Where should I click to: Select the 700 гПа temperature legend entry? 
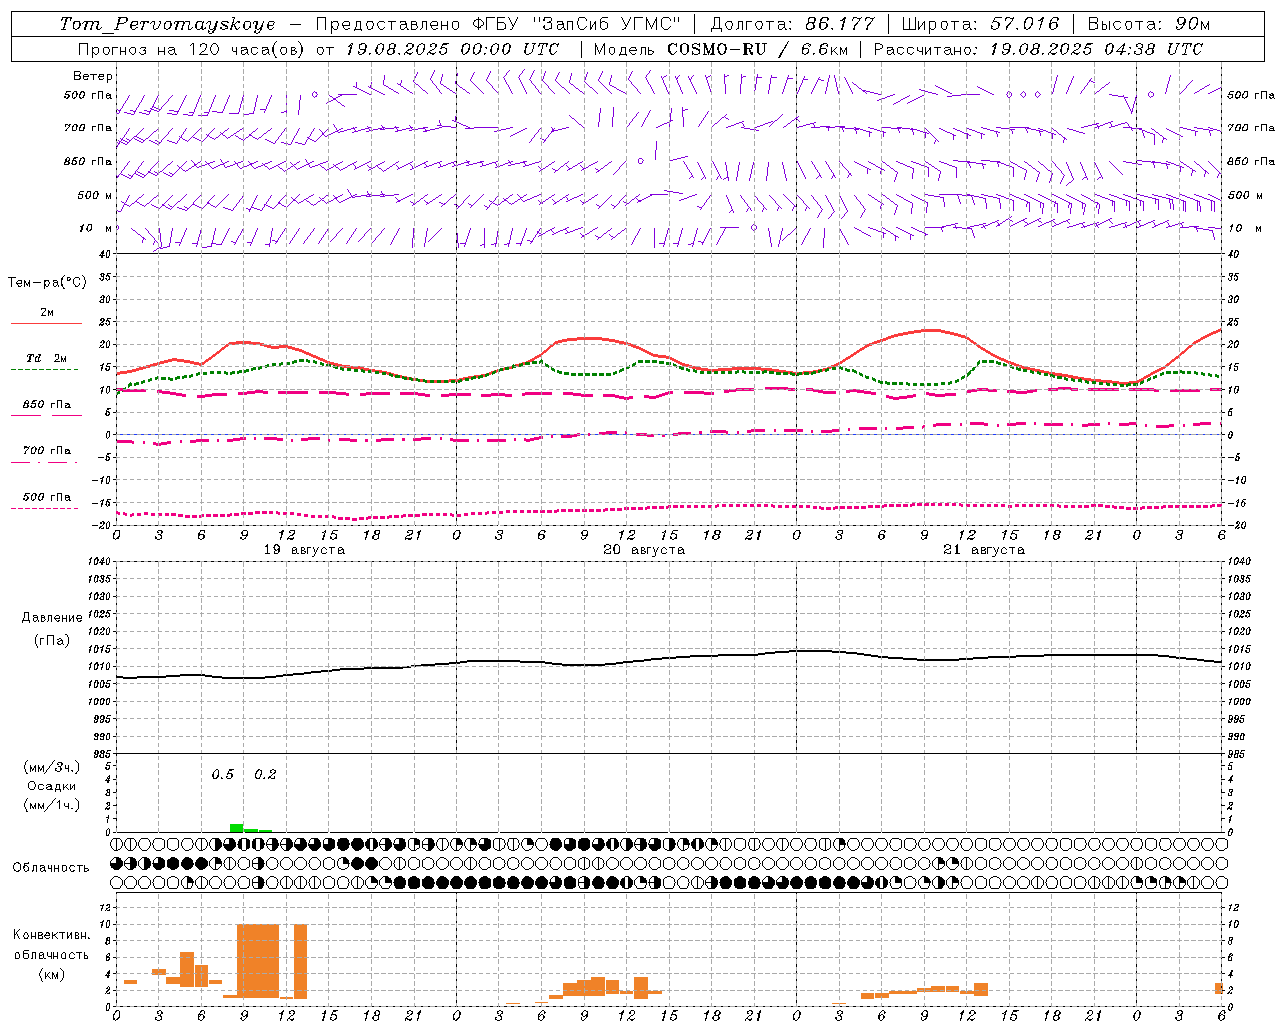click(46, 455)
